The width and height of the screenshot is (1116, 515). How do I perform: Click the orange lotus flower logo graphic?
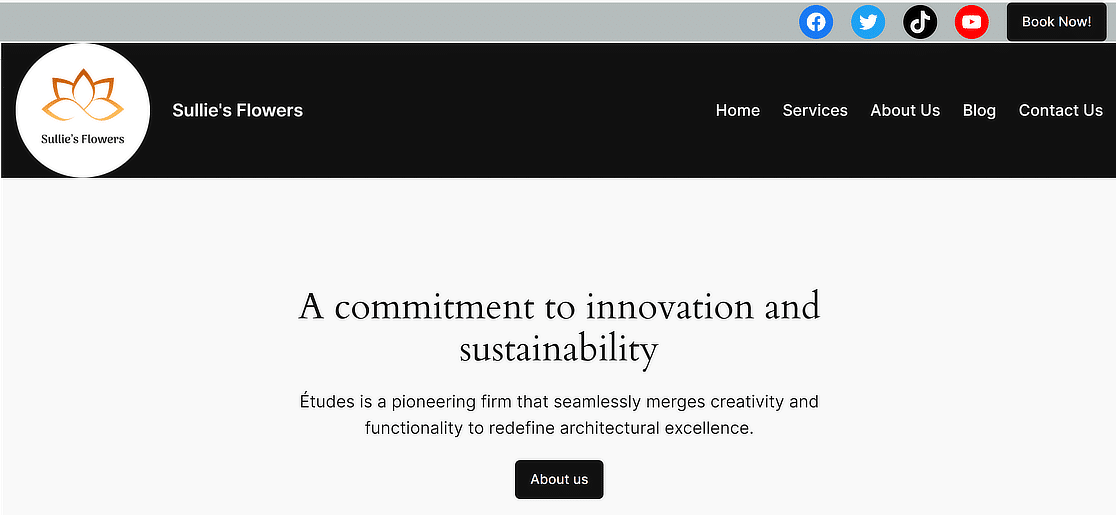click(x=83, y=98)
